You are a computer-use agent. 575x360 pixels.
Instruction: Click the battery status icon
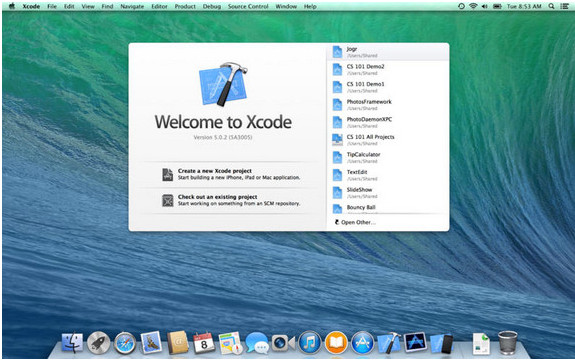coord(497,6)
